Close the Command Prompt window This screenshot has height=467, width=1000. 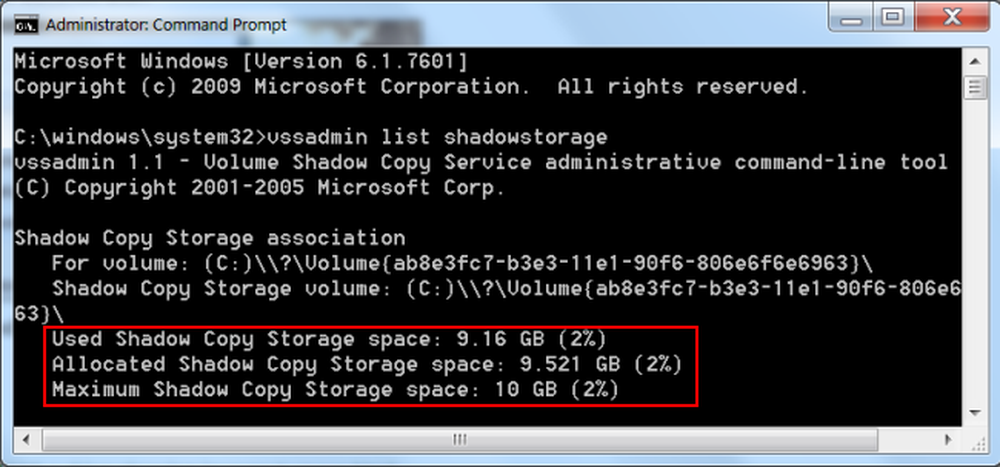952,19
